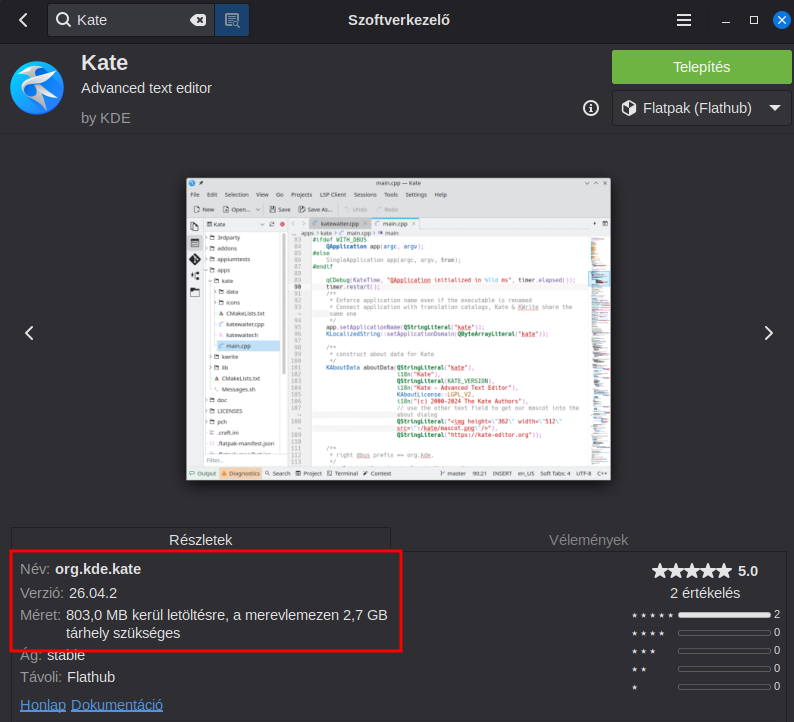Enlarge the Kate editor screenshot
The width and height of the screenshot is (794, 722).
coord(399,329)
